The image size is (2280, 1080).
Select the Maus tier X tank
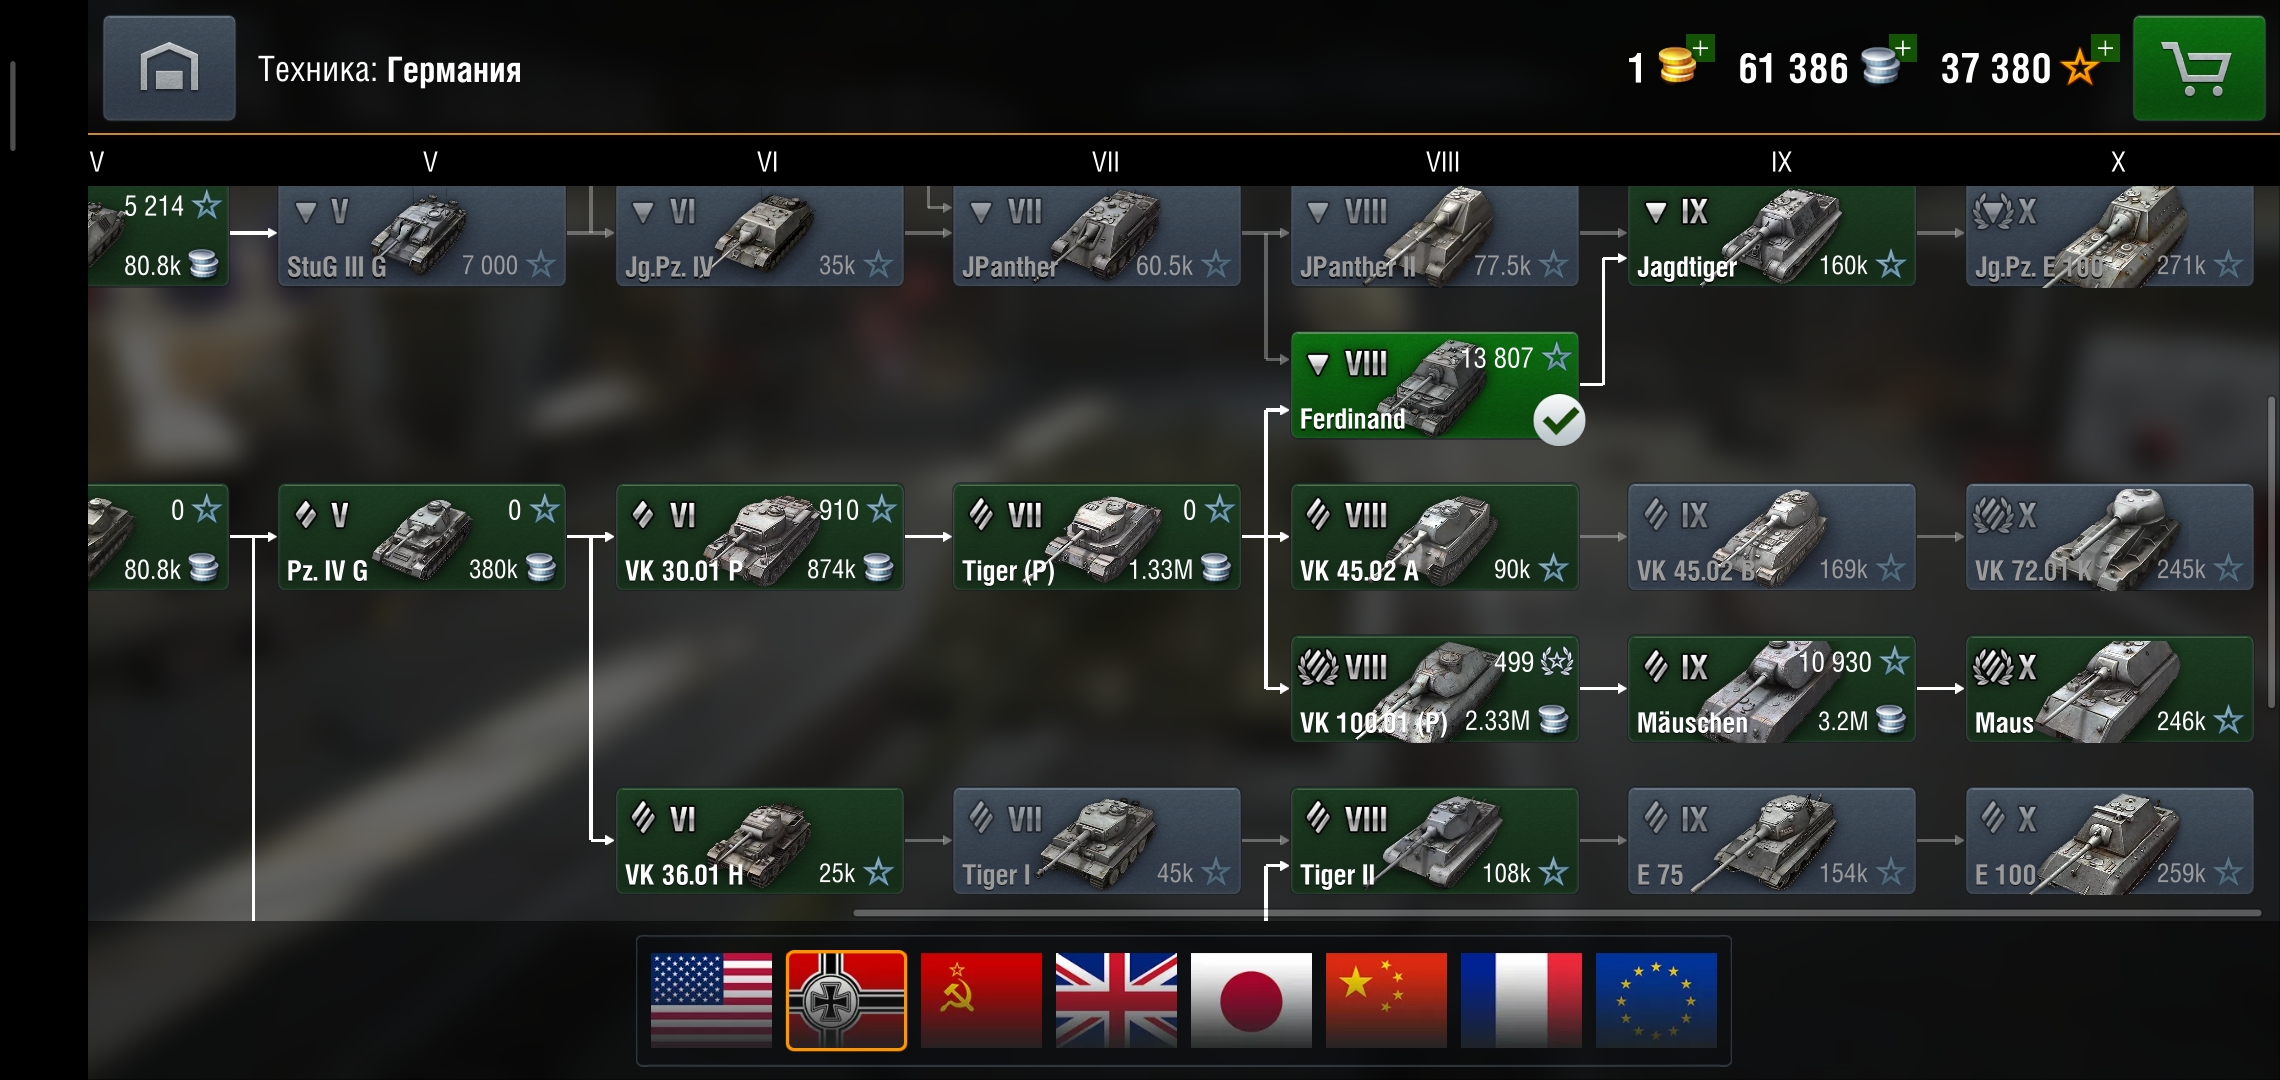[2109, 689]
